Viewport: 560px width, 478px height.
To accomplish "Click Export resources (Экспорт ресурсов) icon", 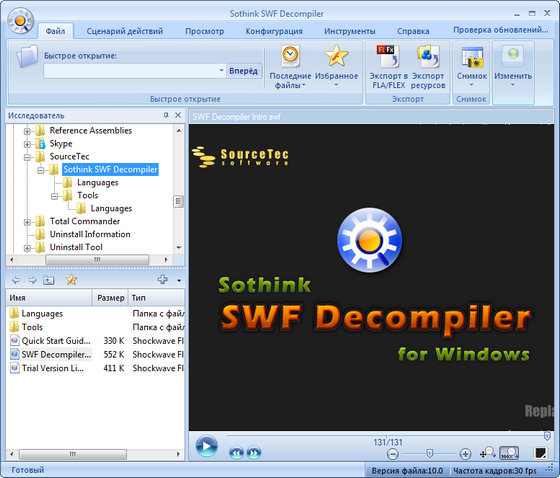I will (428, 56).
